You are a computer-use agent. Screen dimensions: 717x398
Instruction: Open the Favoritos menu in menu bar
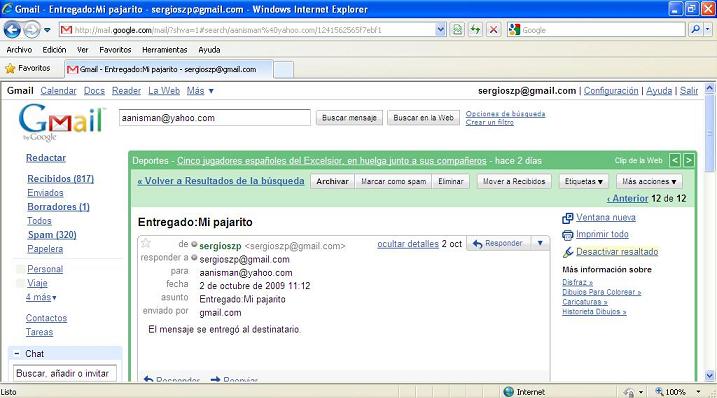click(x=115, y=50)
